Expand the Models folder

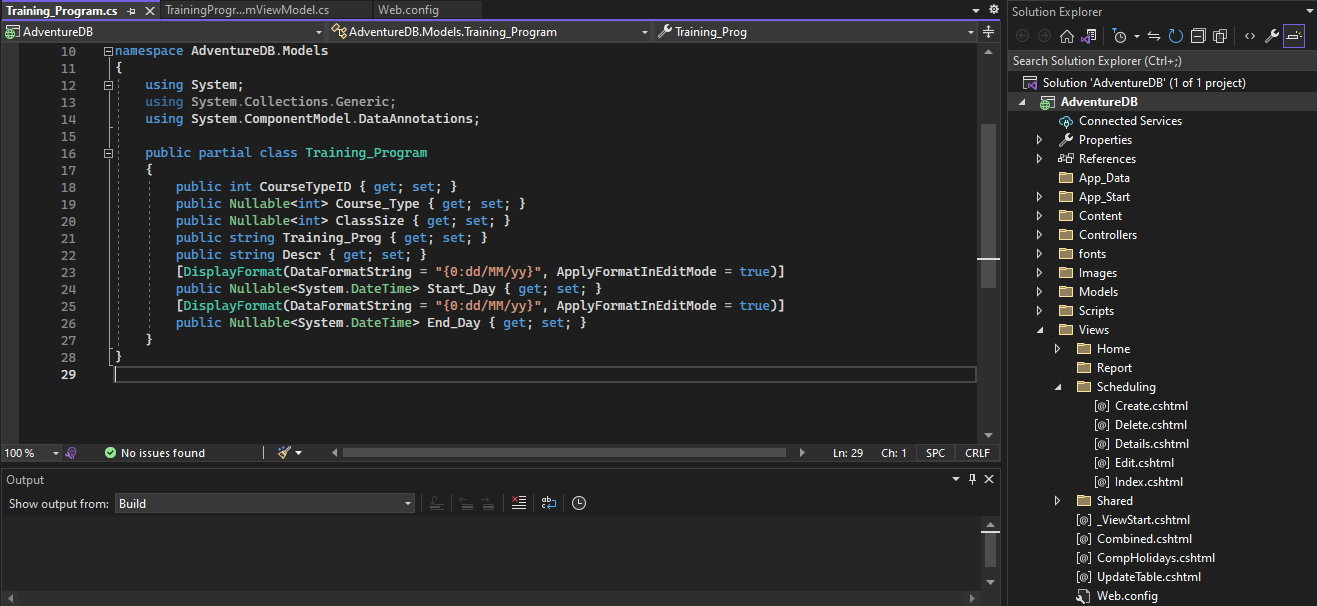pos(1039,291)
